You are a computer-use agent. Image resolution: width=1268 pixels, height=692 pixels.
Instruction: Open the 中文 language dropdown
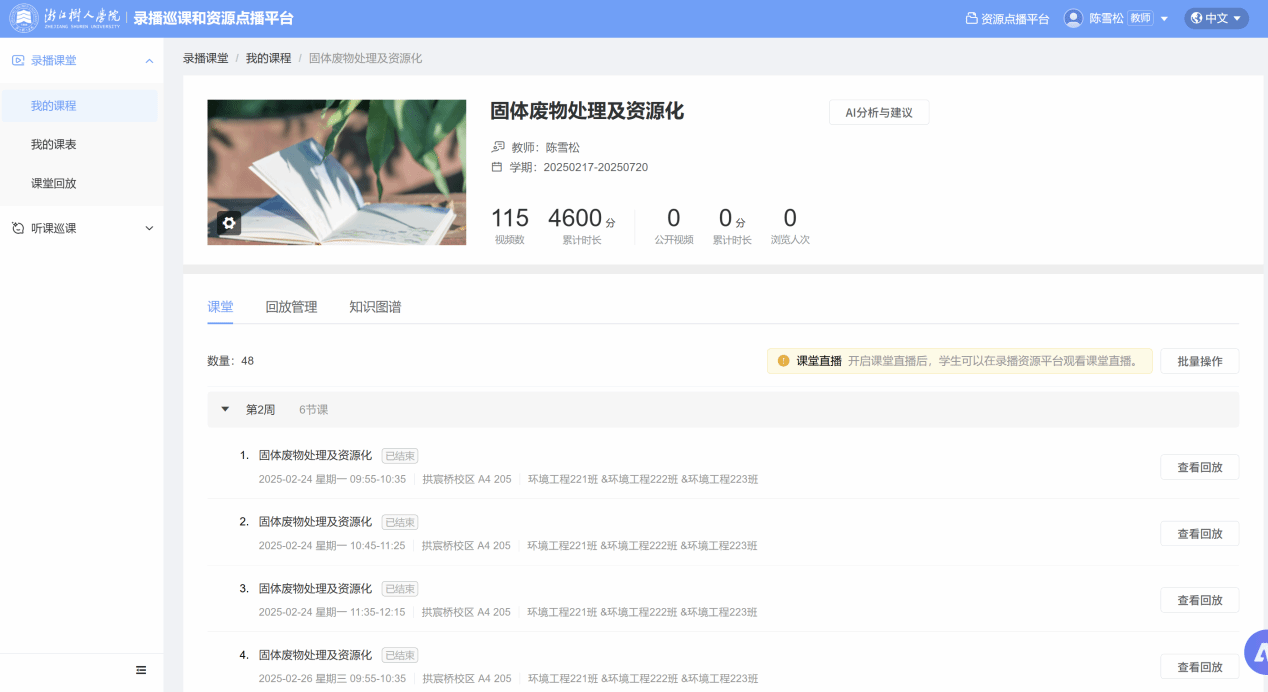[1216, 18]
